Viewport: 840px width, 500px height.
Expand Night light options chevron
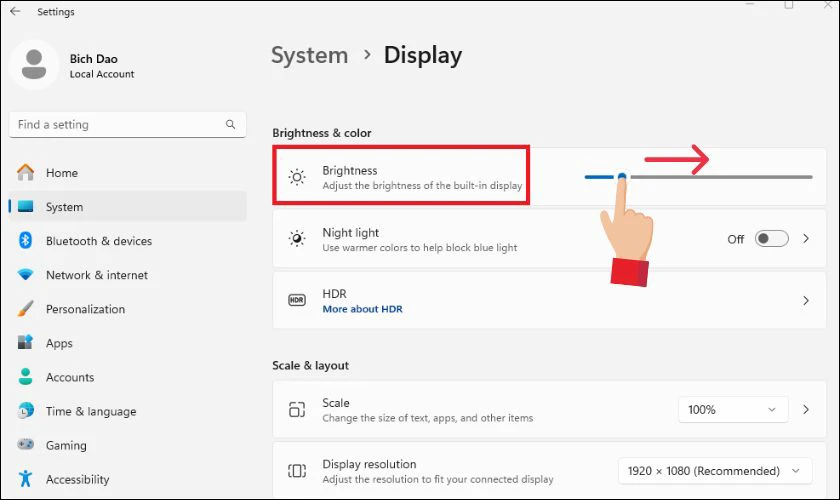(806, 238)
